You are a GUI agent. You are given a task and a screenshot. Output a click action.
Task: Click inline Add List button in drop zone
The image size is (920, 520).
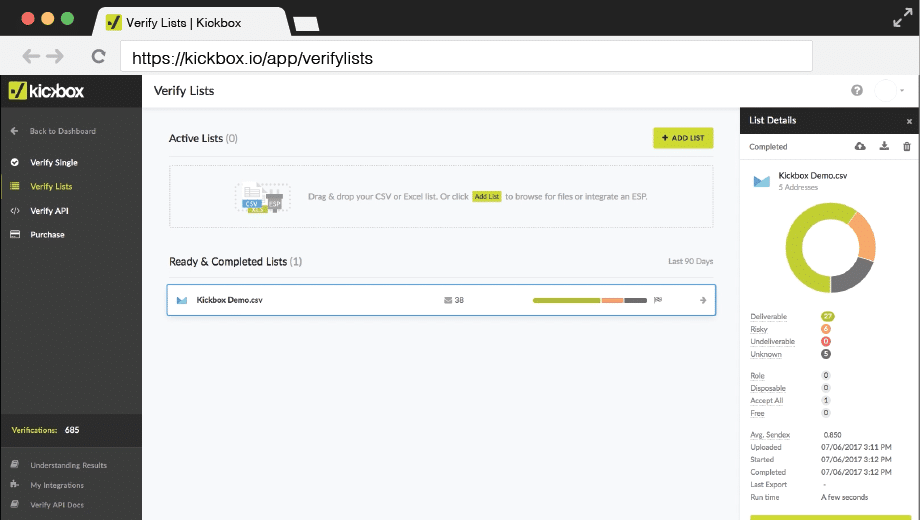point(487,197)
